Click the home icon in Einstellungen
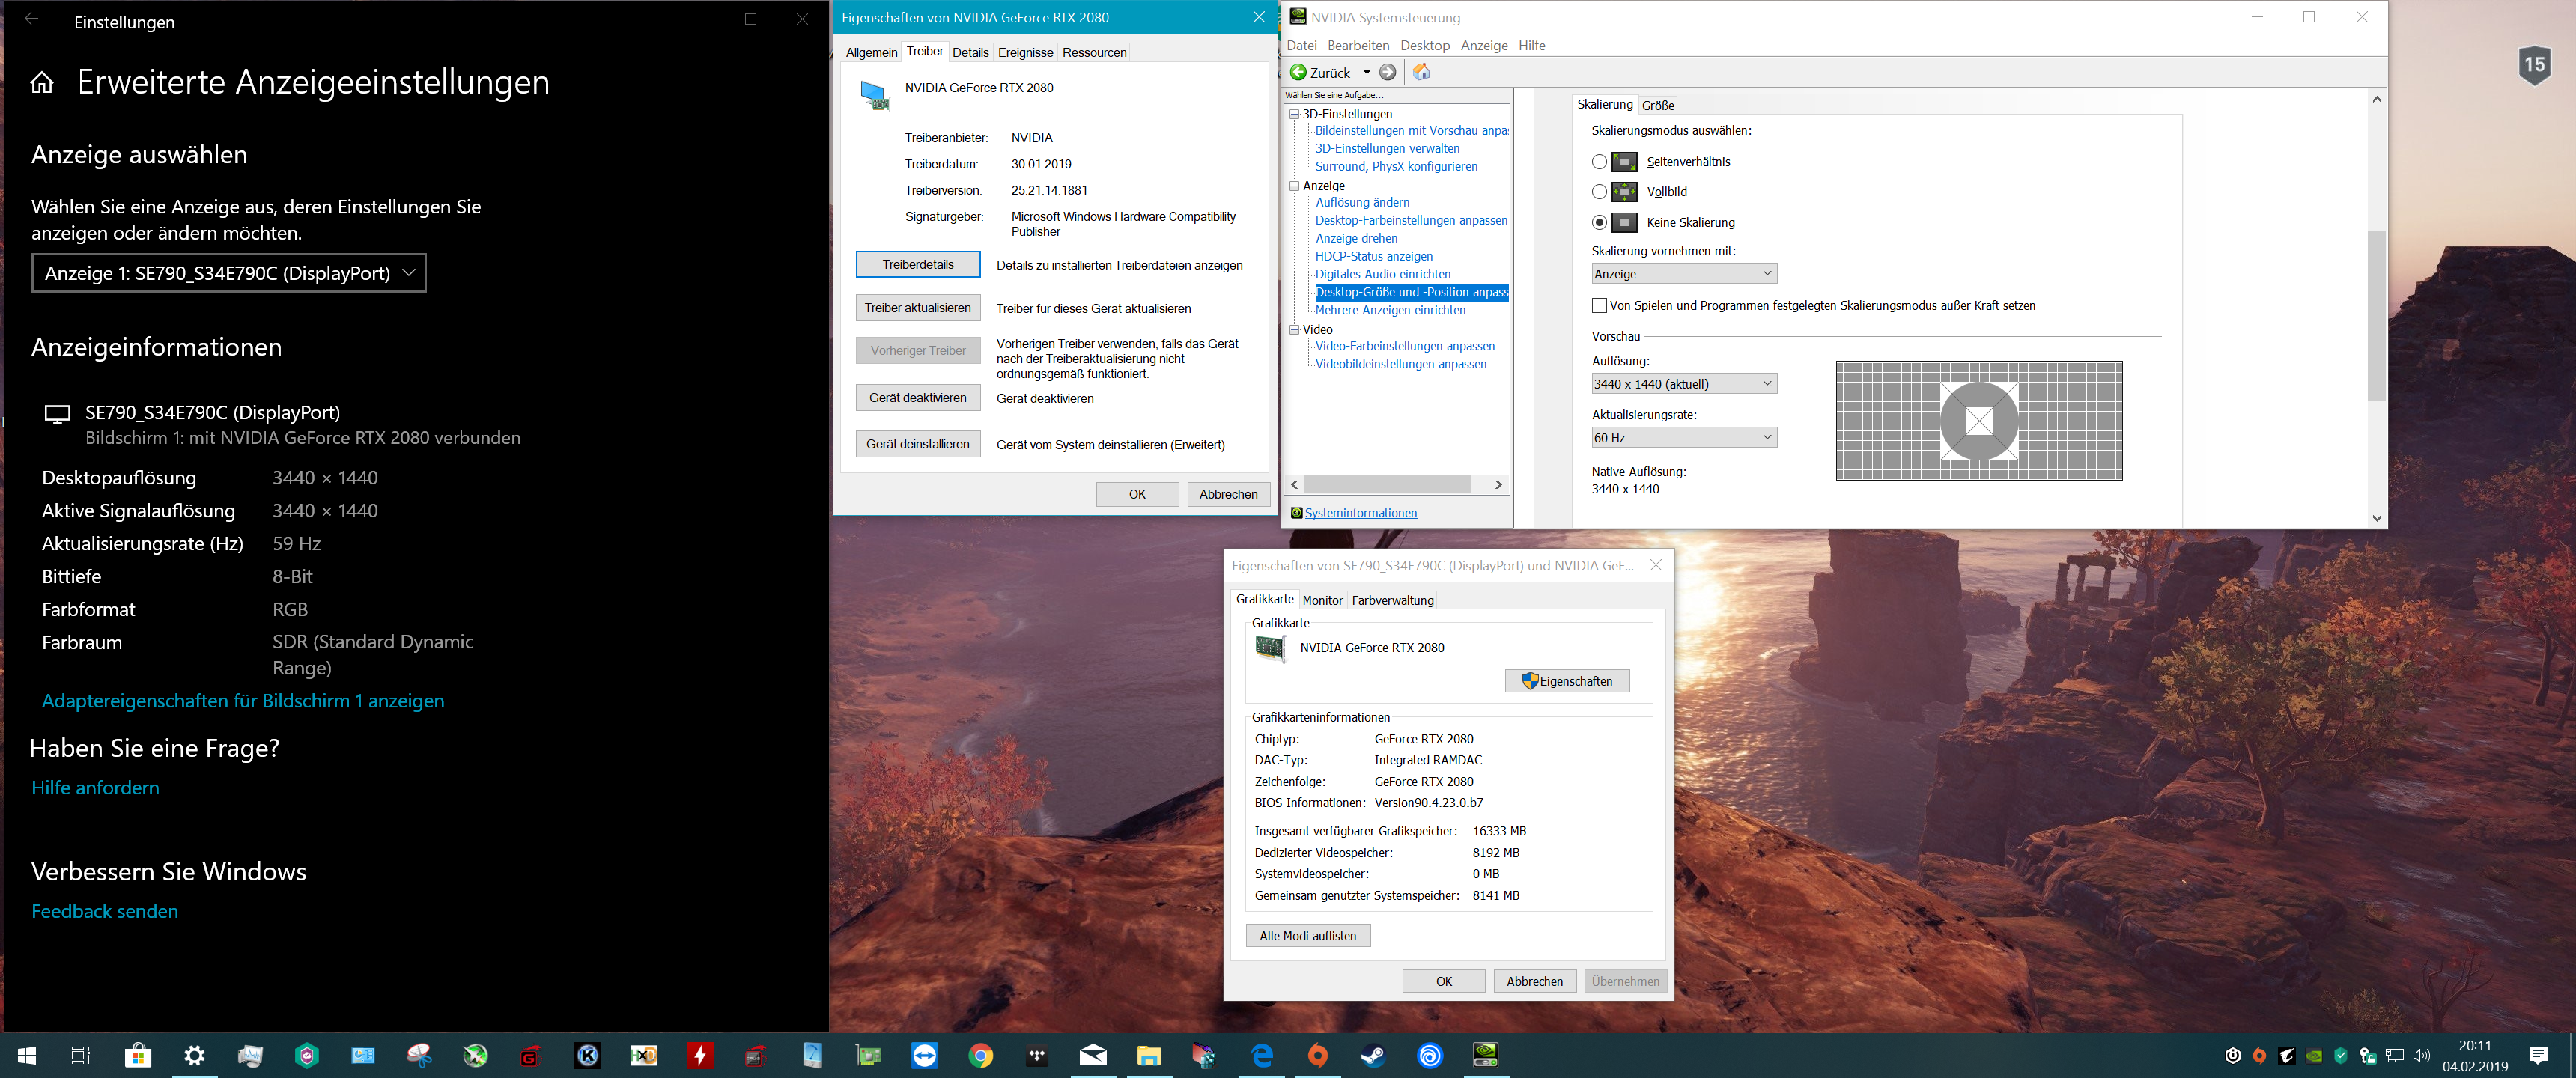The height and width of the screenshot is (1078, 2576). pyautogui.click(x=42, y=83)
